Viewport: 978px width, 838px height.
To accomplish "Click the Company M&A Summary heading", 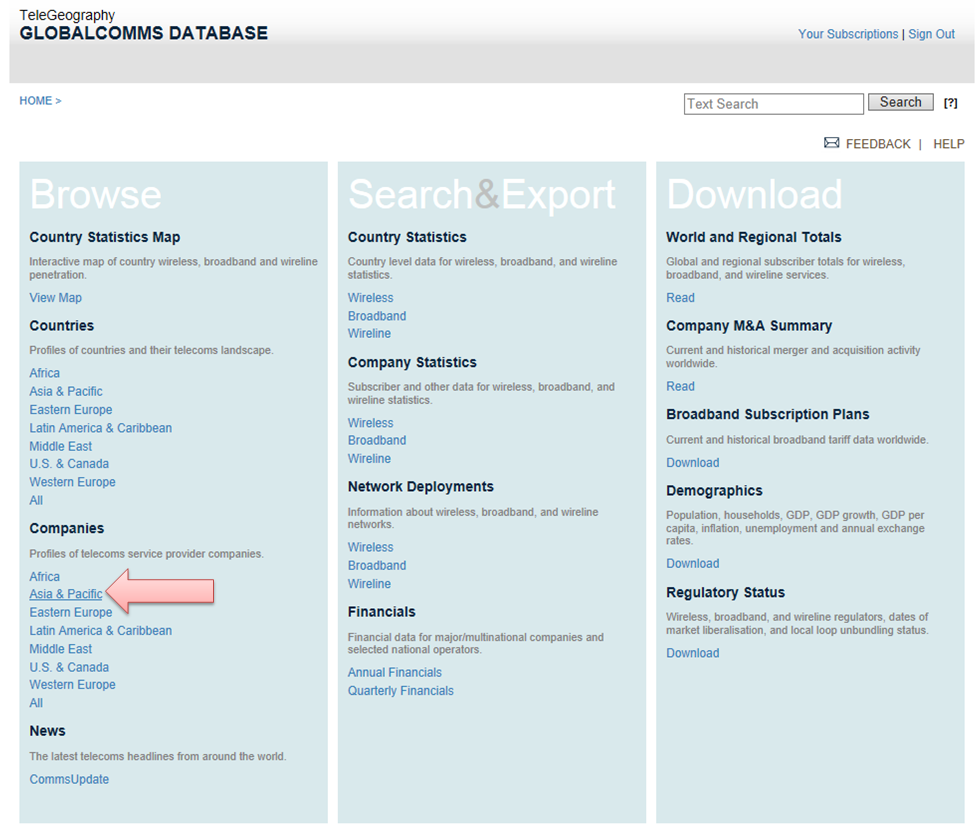I will tap(749, 325).
